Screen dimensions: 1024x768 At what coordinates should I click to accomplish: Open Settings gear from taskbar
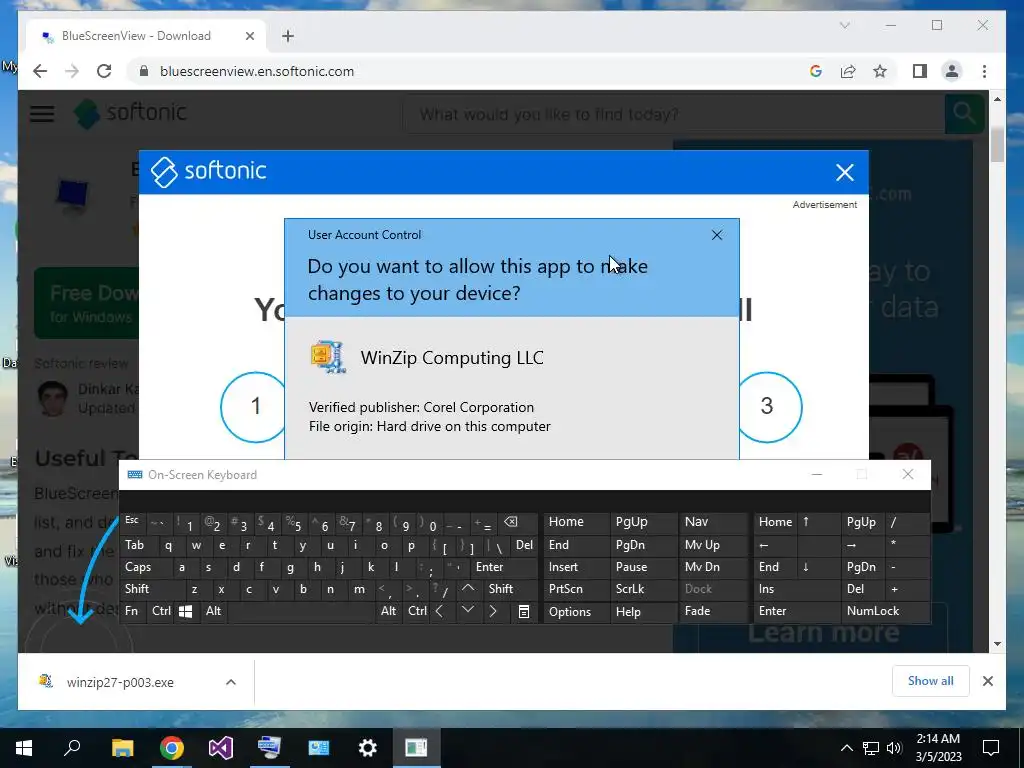coord(368,748)
